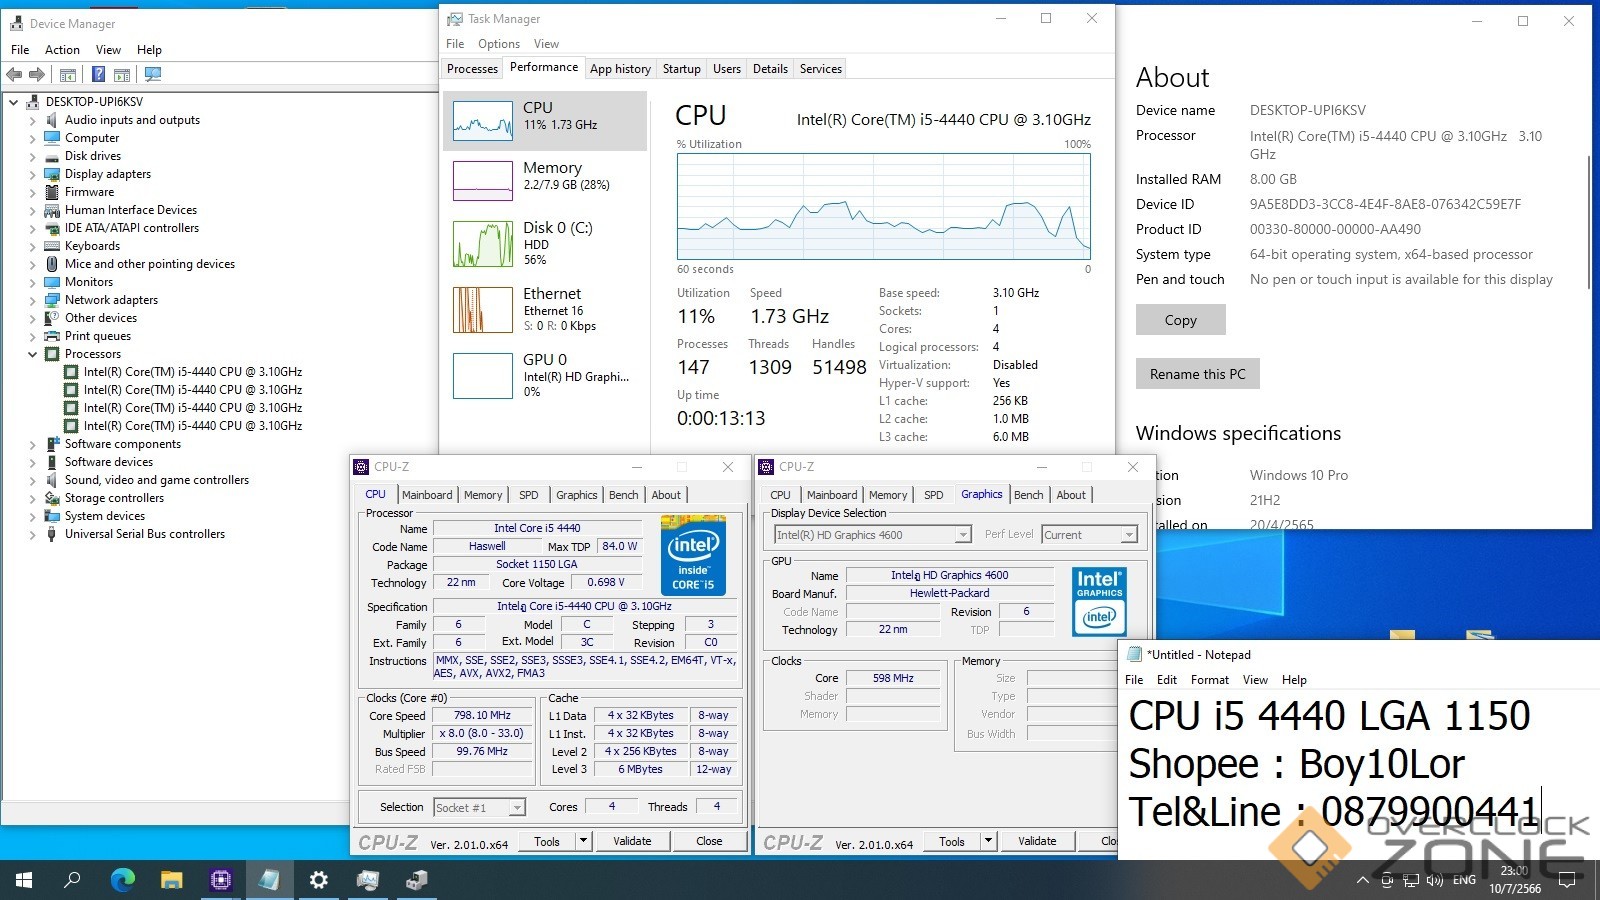Click Validate in the right CPU-Z window
The width and height of the screenshot is (1600, 900).
pyautogui.click(x=1037, y=841)
